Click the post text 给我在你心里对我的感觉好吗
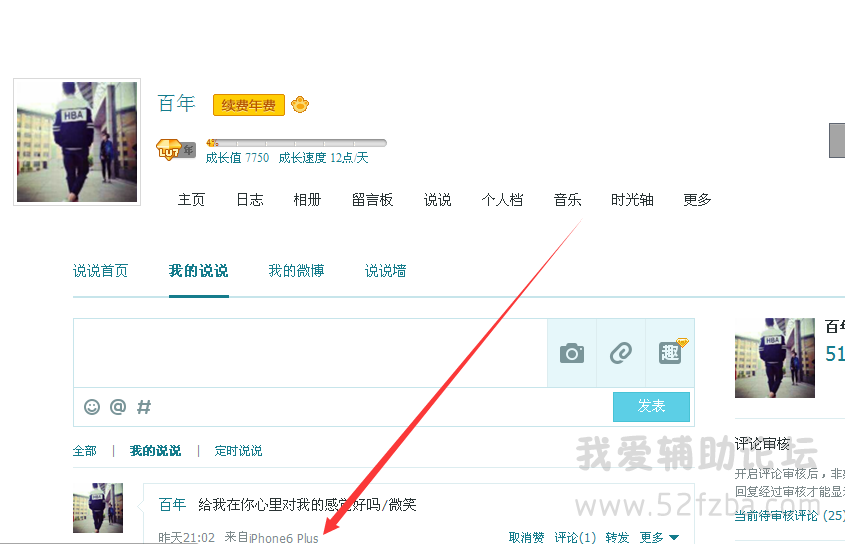845x544 pixels. point(289,505)
